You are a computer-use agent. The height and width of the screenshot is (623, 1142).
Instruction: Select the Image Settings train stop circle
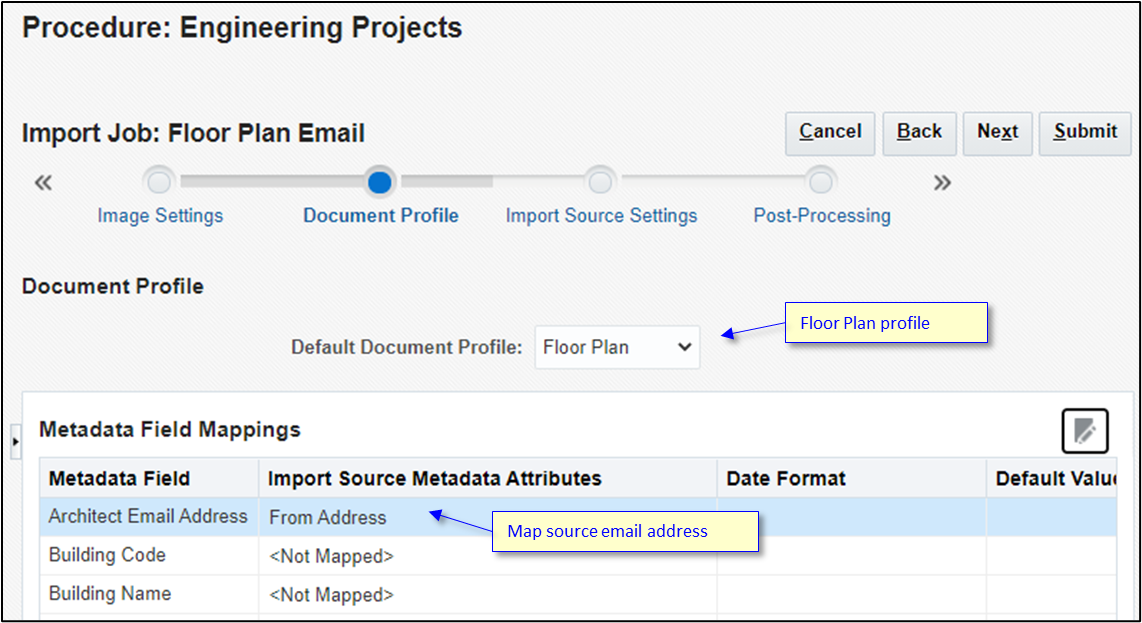159,182
